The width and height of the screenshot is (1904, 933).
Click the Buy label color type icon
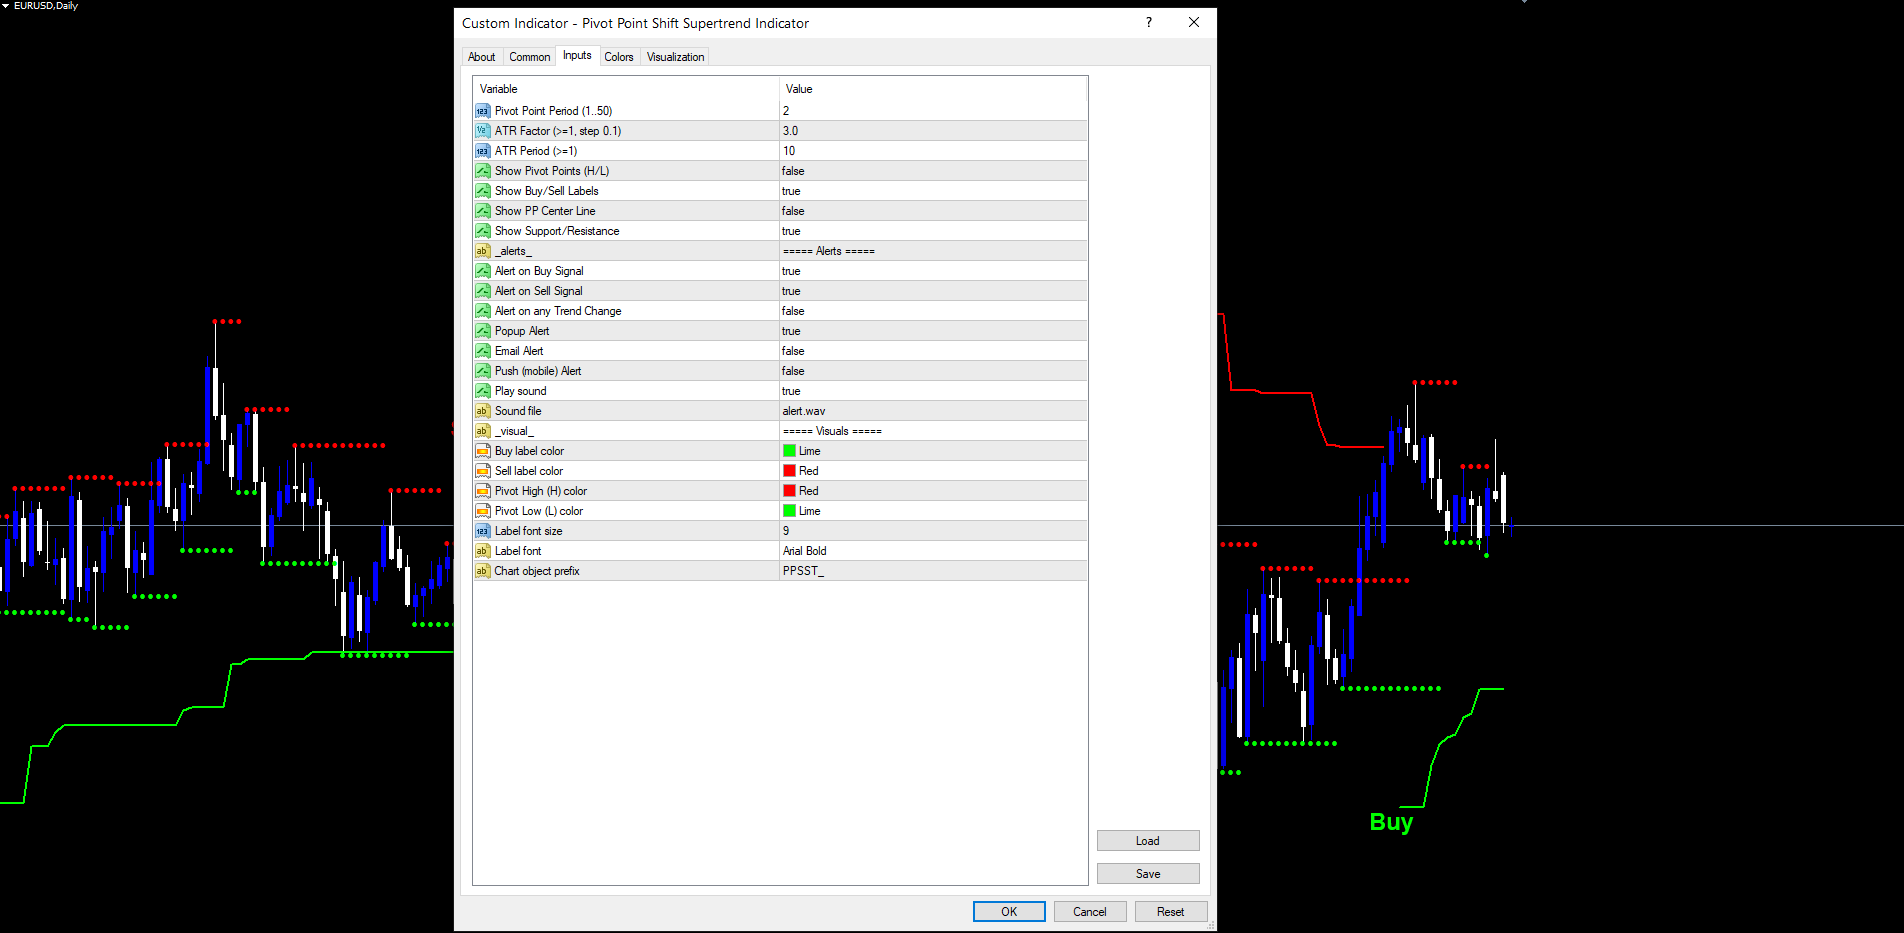tap(483, 451)
